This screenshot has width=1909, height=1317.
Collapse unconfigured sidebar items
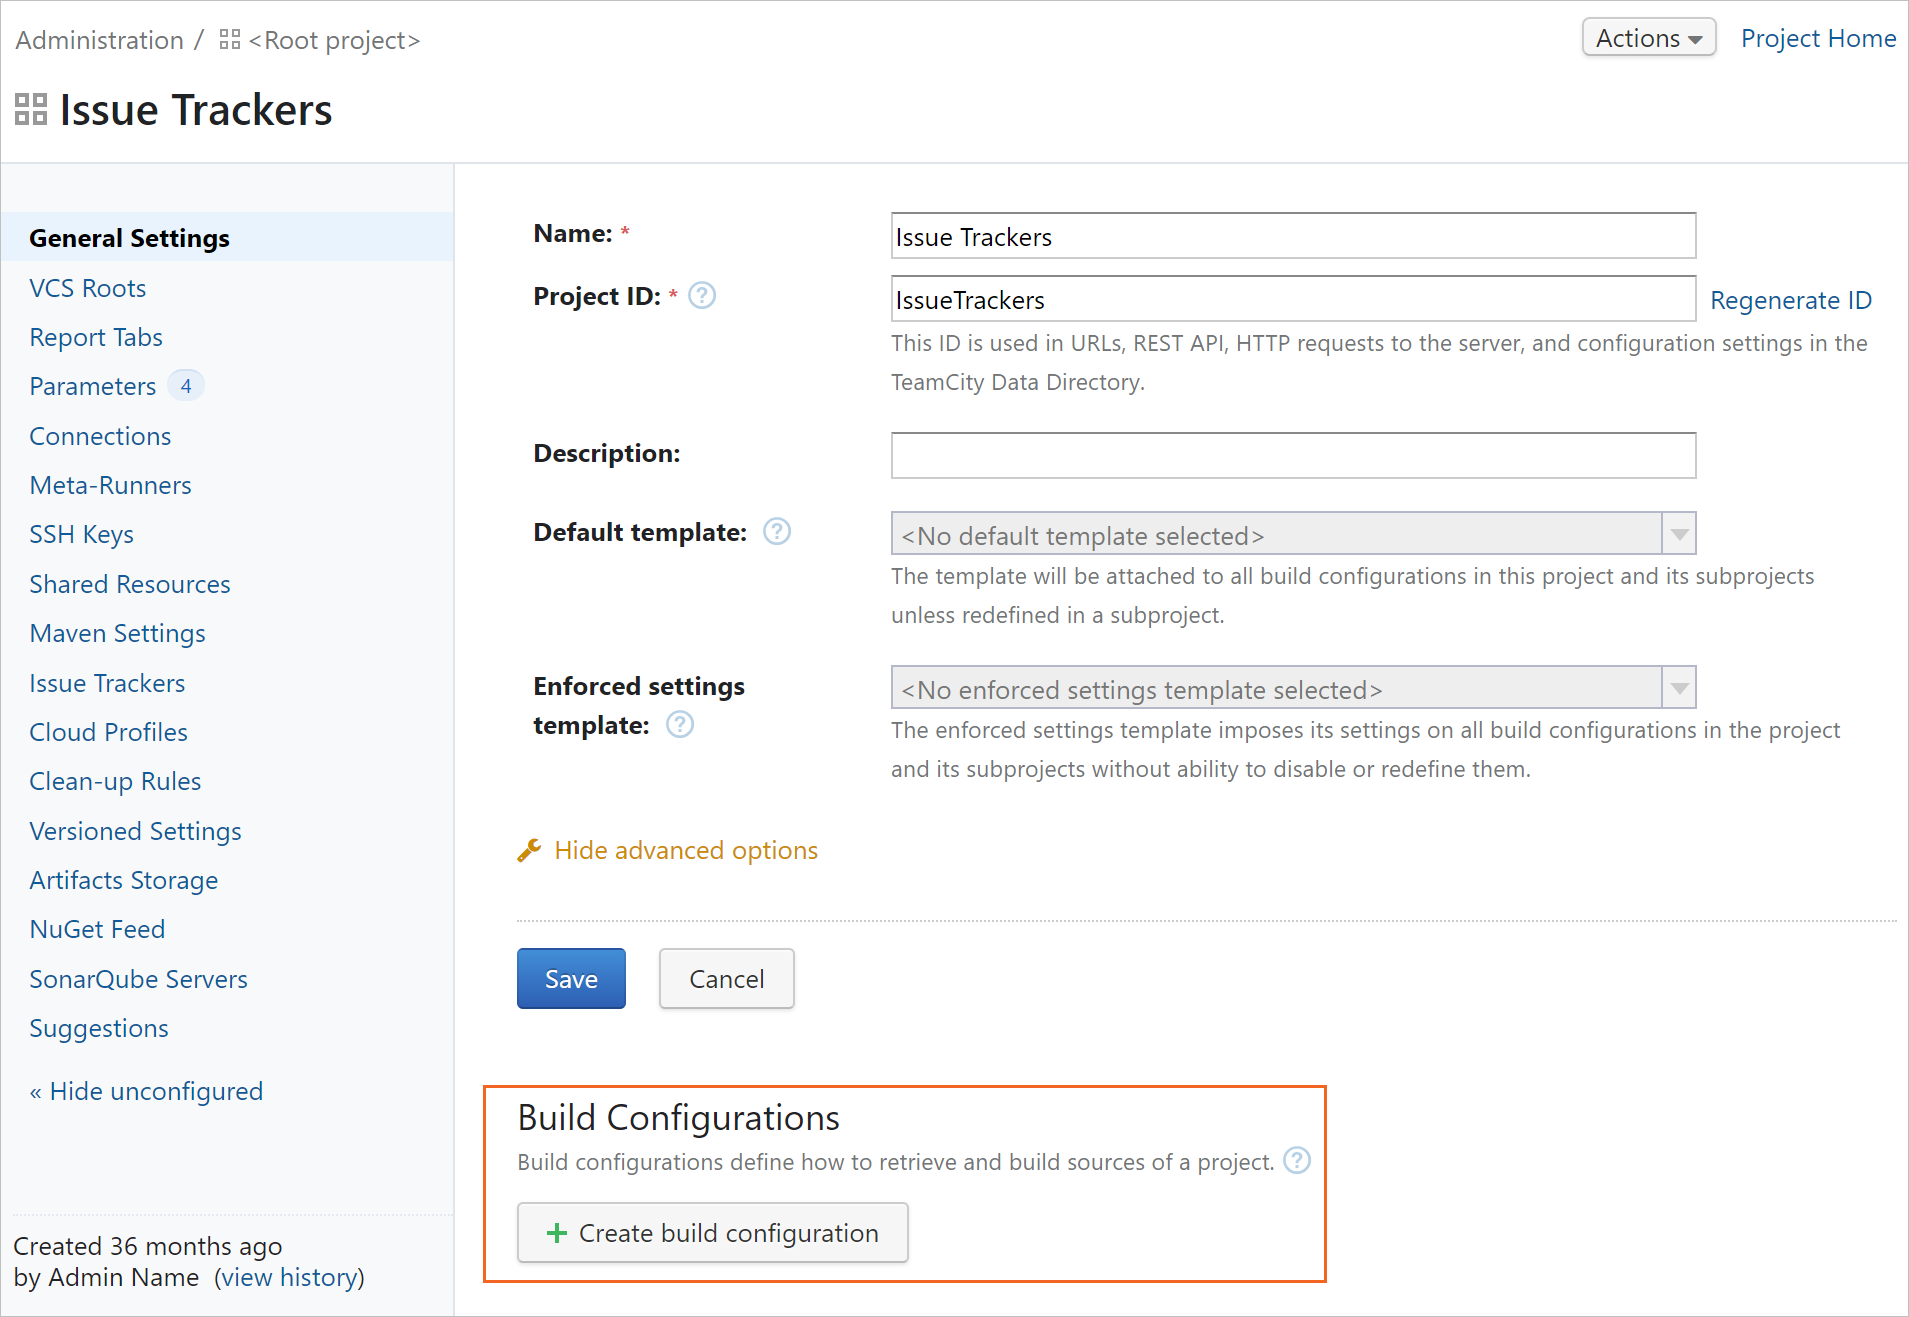click(145, 1090)
